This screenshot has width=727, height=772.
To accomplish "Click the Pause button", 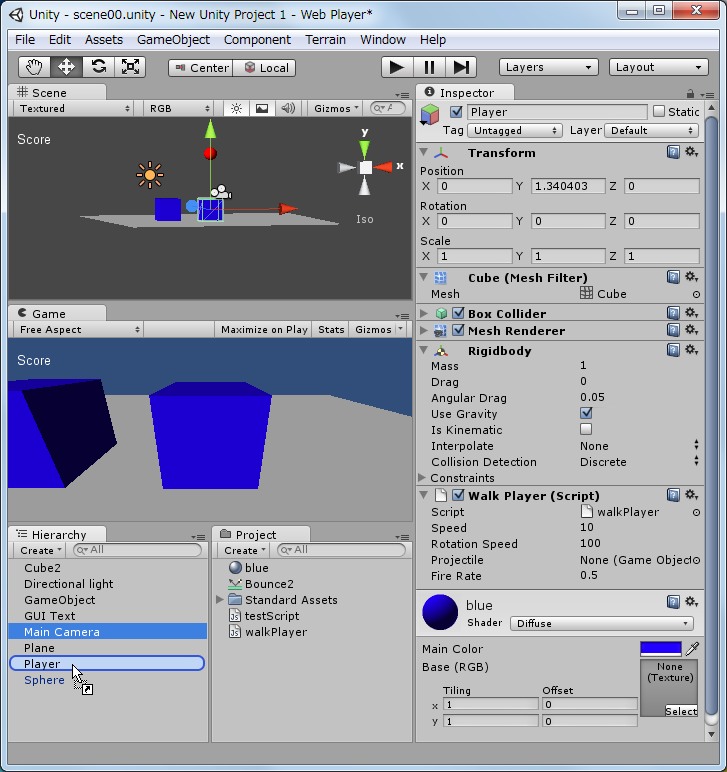I will (429, 67).
